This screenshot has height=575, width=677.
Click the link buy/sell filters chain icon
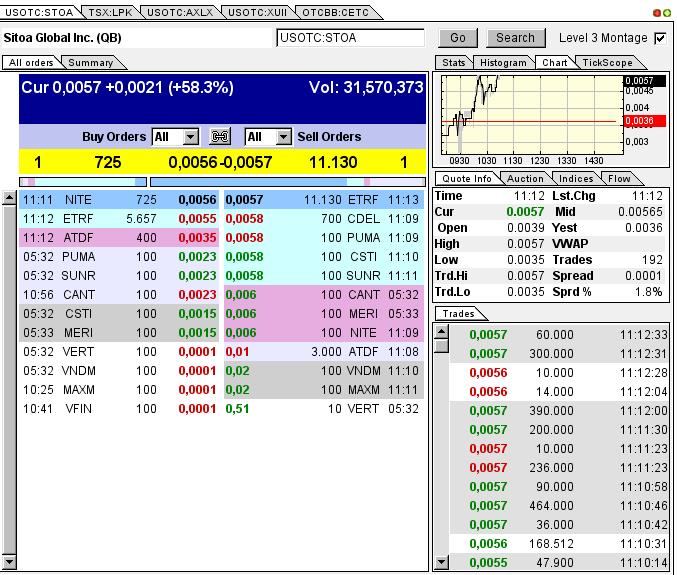coord(220,137)
